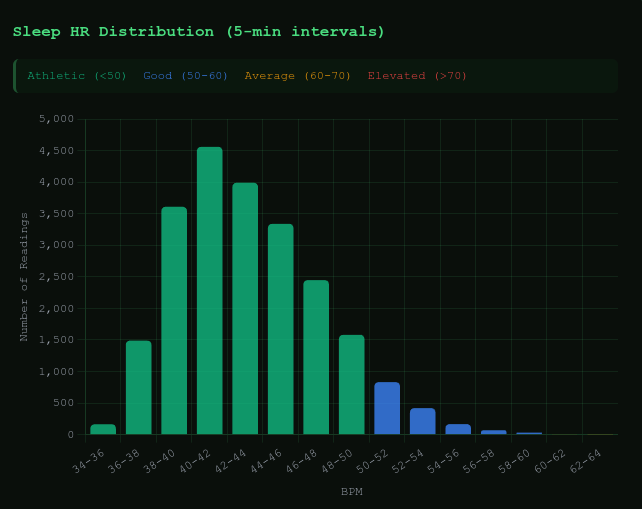Select the Average (60-70) legend label
This screenshot has width=642, height=509.
coord(298,76)
